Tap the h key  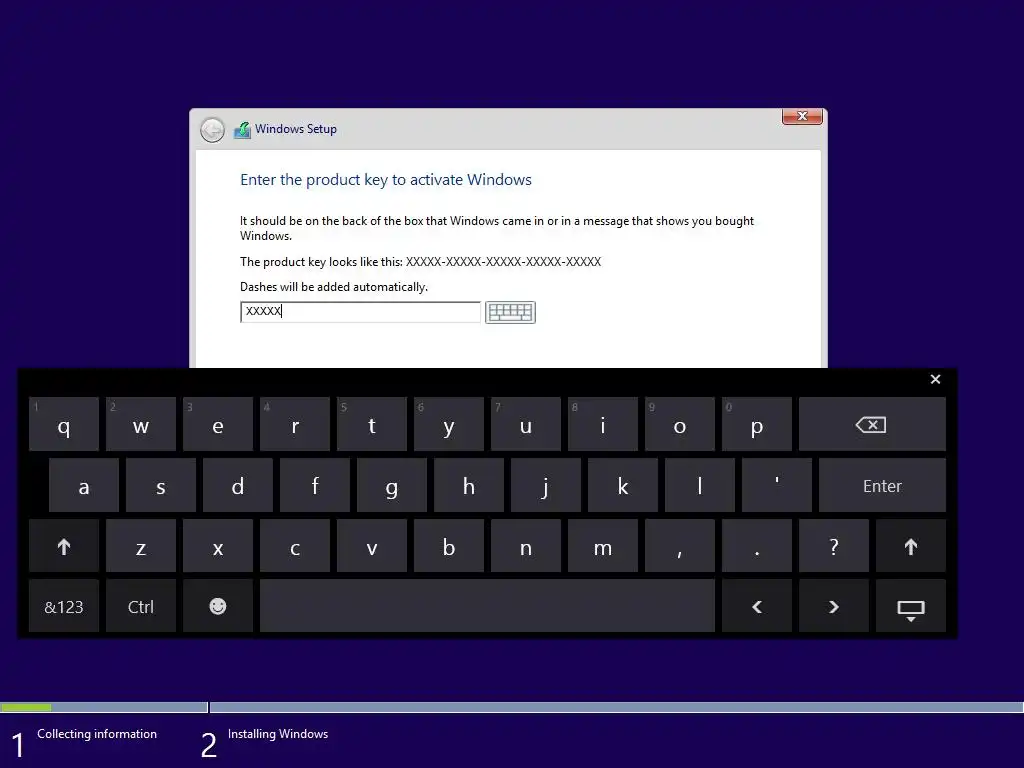pyautogui.click(x=469, y=485)
